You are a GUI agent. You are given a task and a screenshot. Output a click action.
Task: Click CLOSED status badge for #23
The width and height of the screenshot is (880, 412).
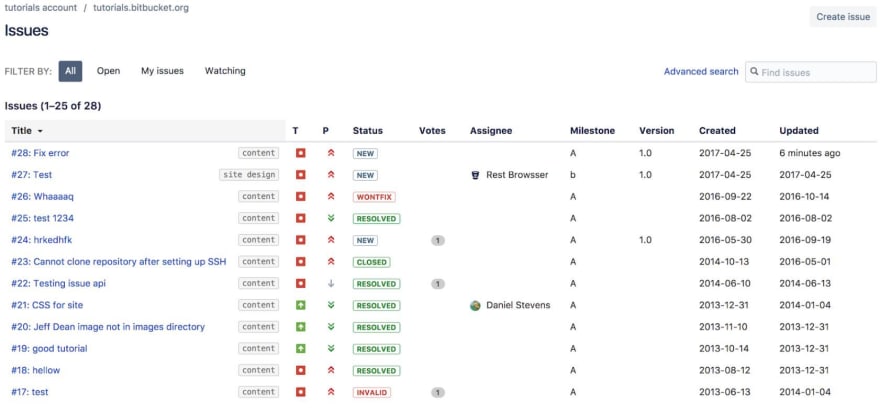tap(372, 262)
